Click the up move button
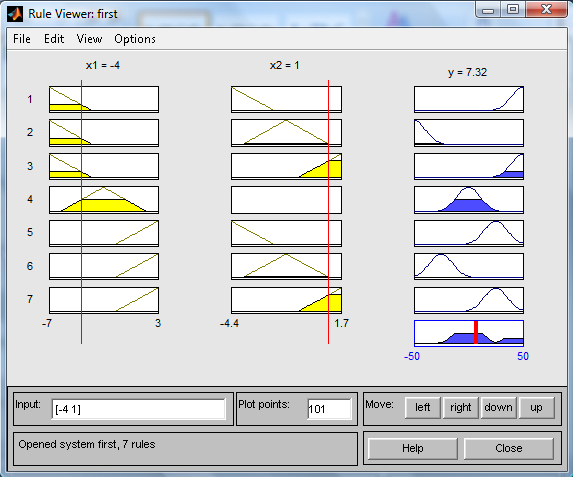 click(x=536, y=408)
